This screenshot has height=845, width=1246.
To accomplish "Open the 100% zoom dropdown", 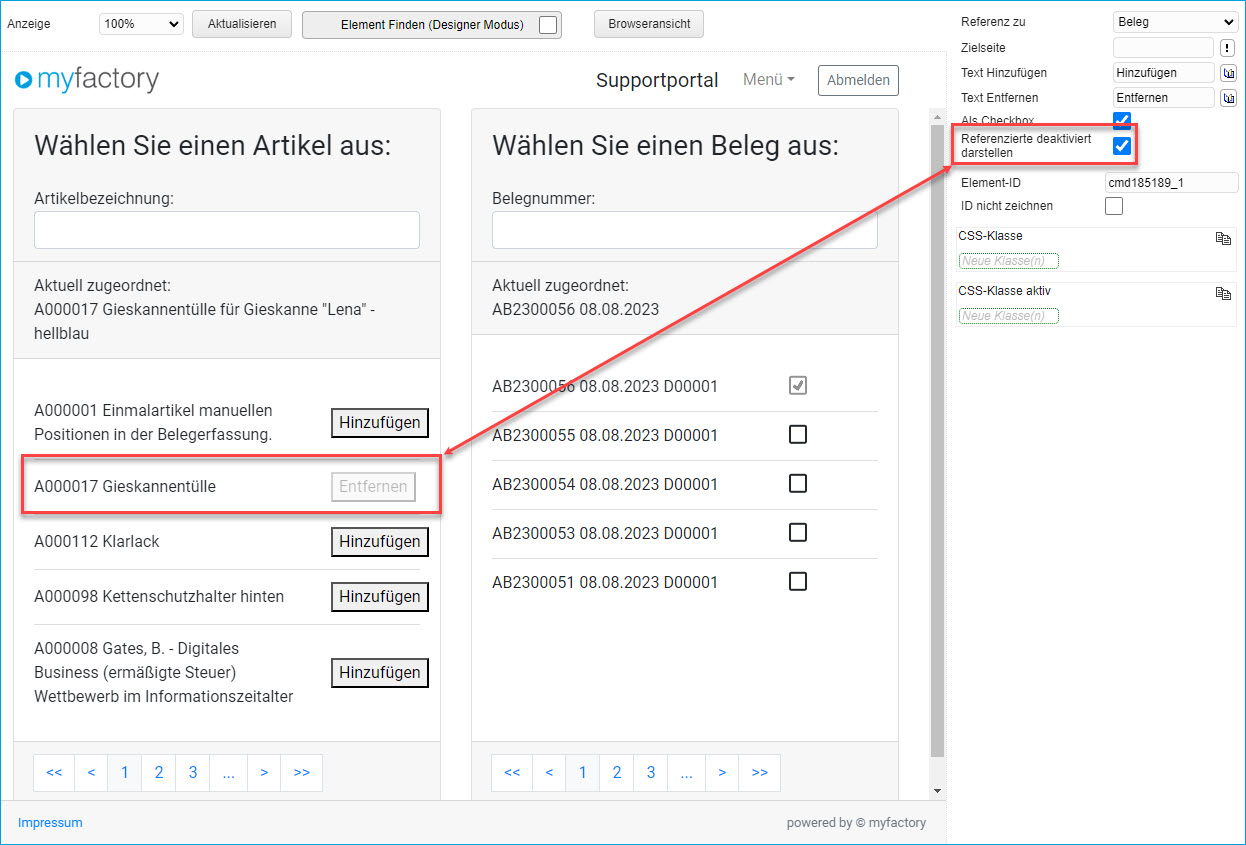I will coord(141,24).
